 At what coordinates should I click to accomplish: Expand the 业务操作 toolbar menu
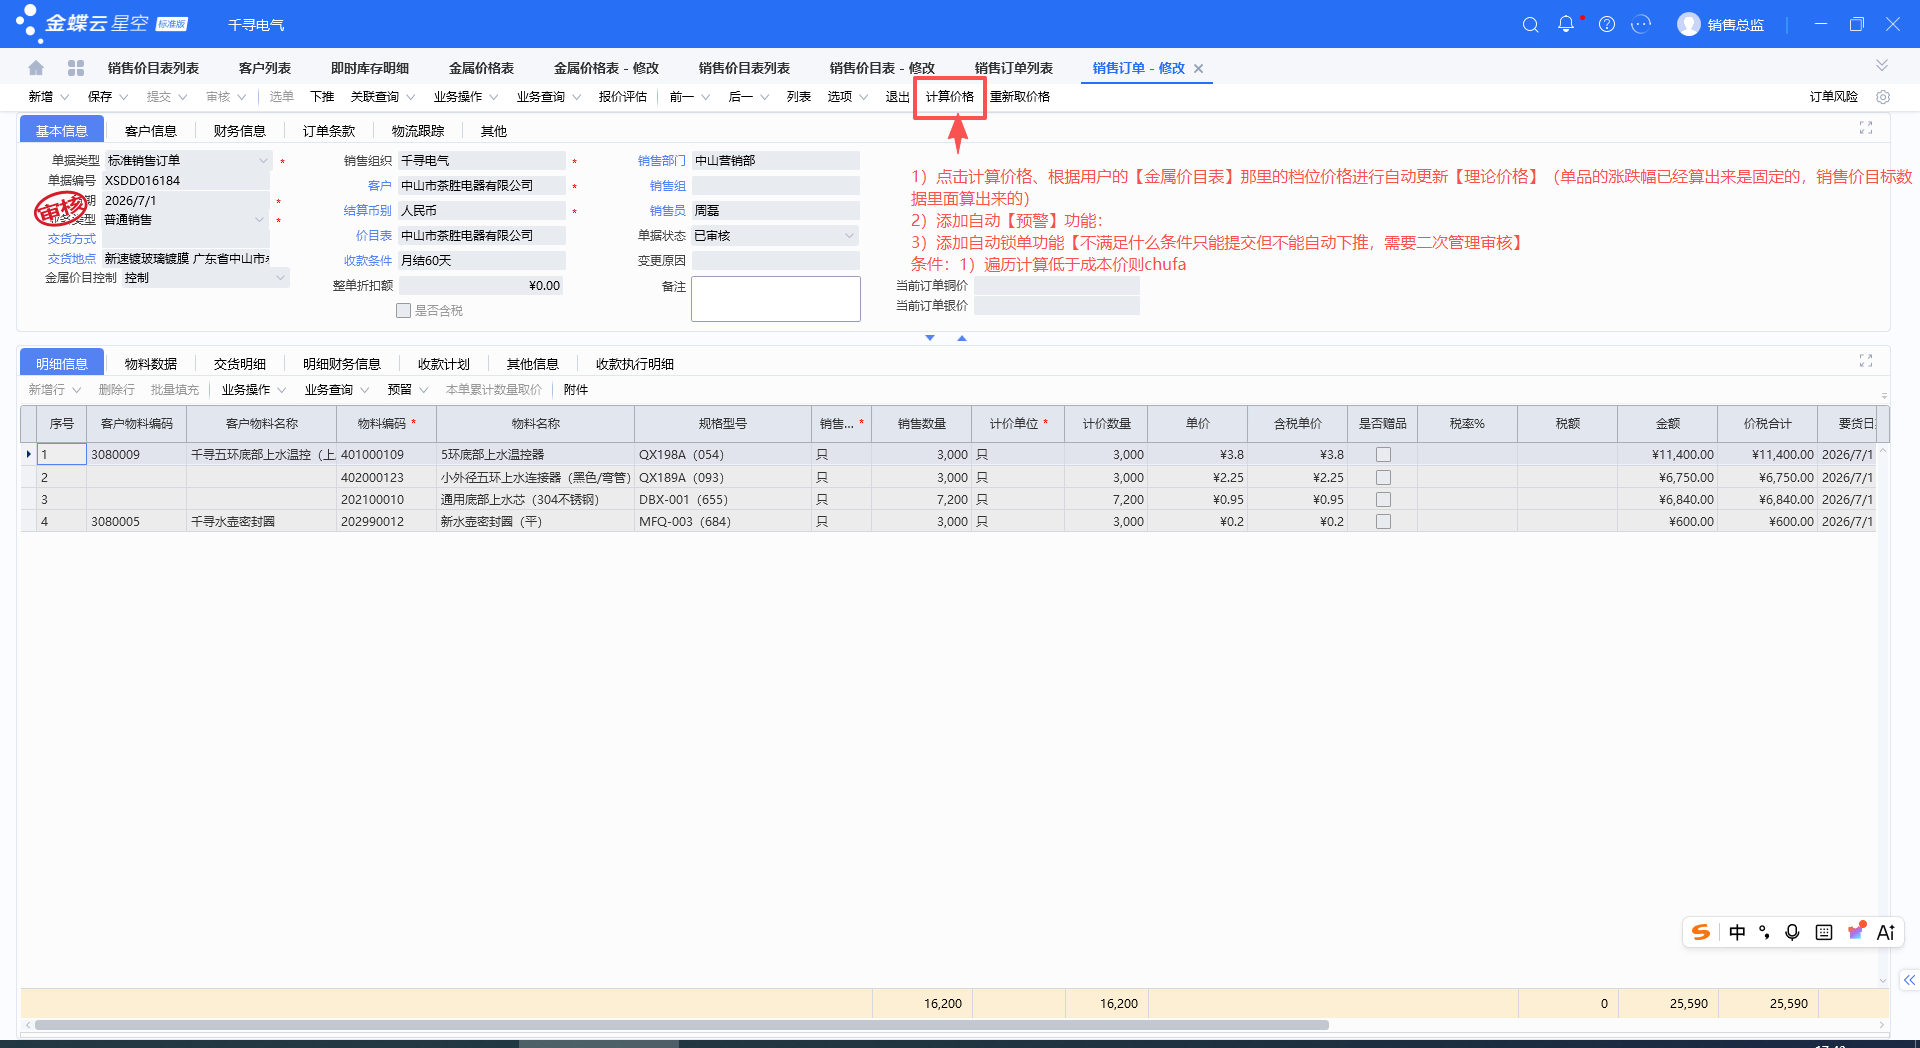click(x=466, y=97)
